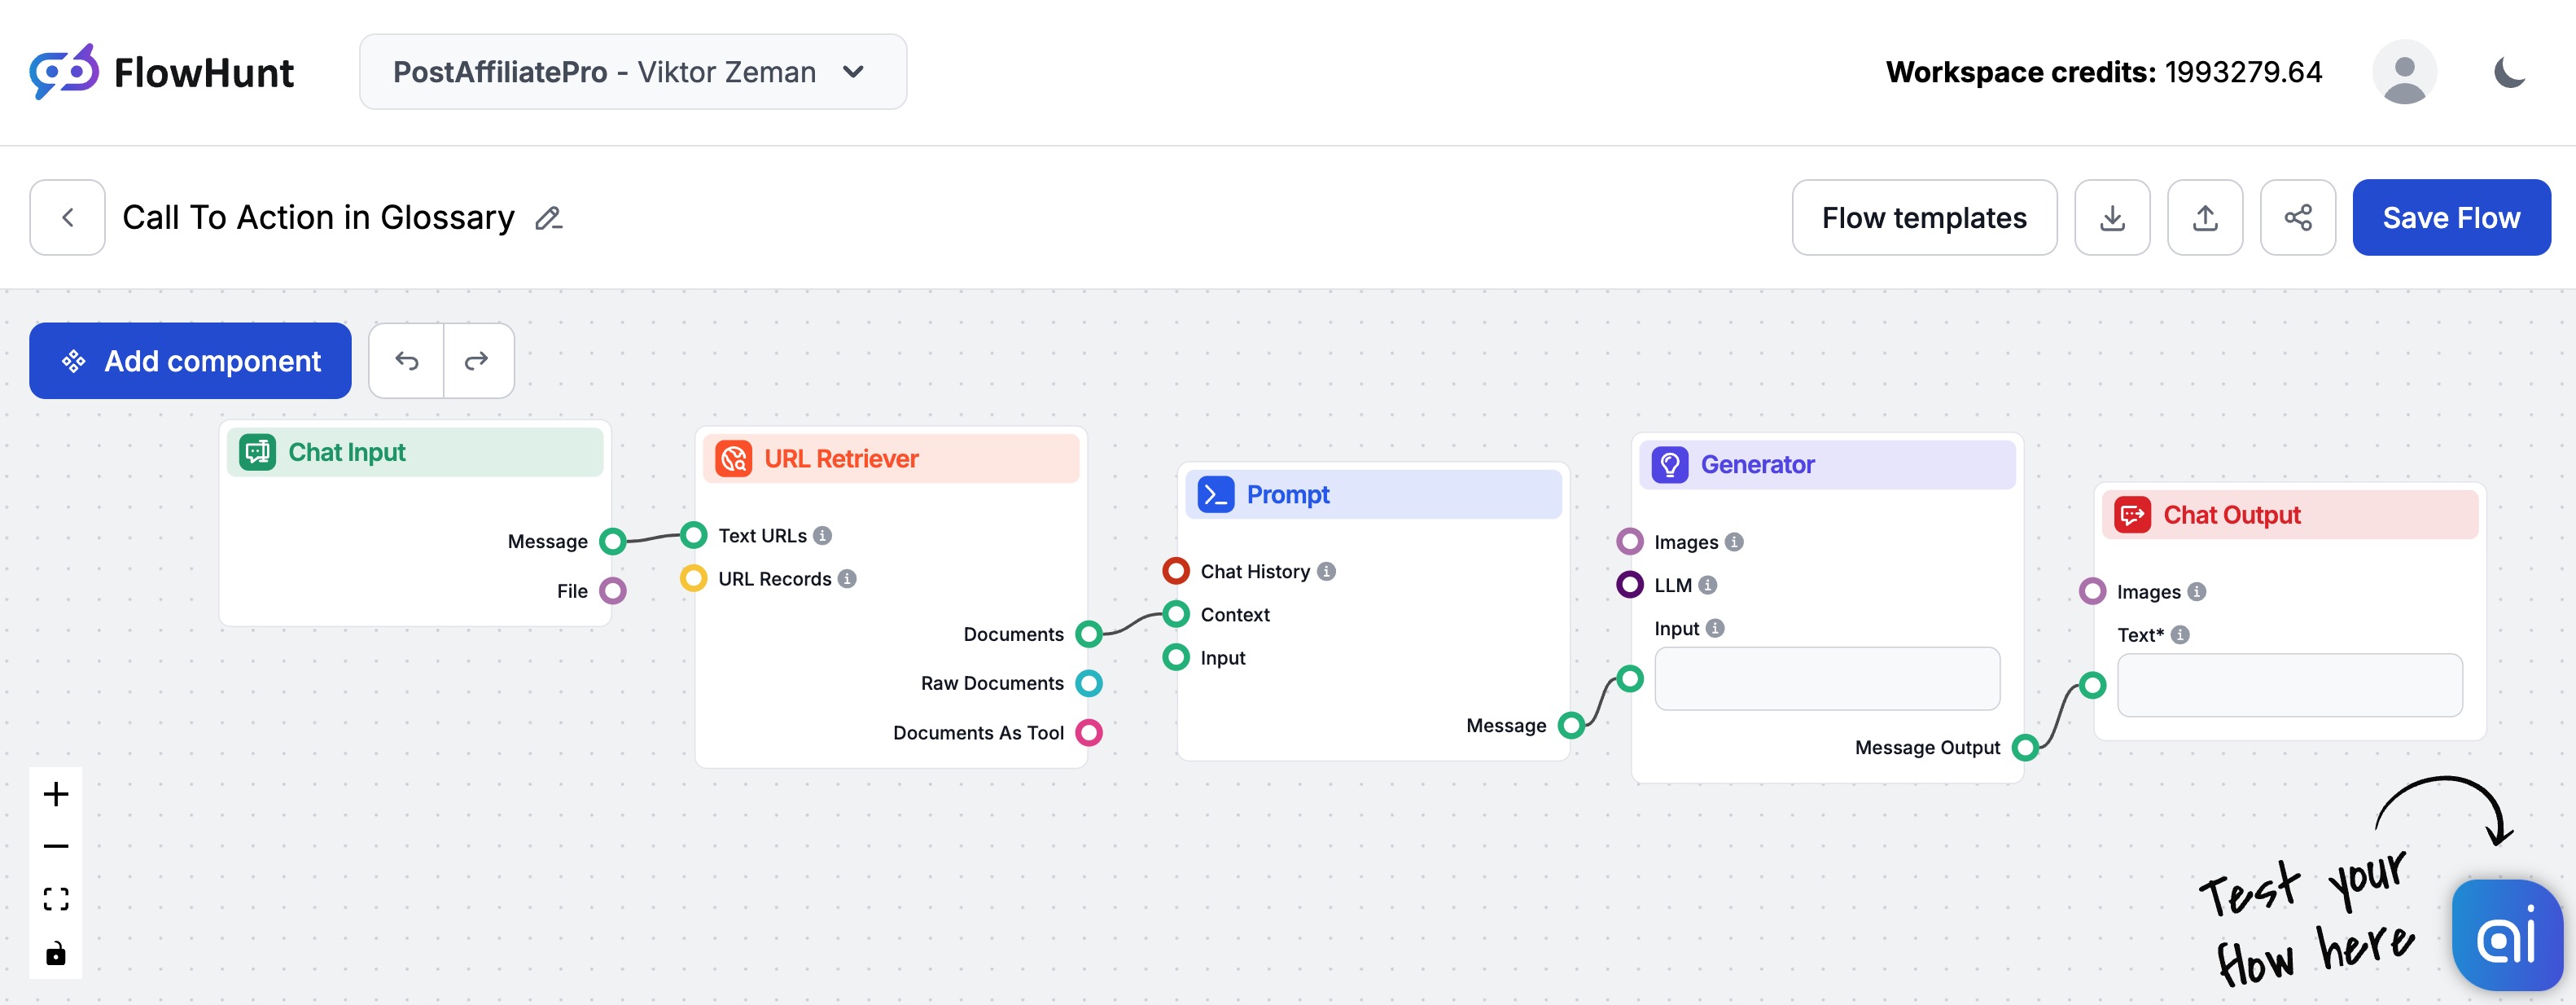Open the PostAffiliatePro workspace dropdown
2576x1005 pixels.
(x=633, y=71)
